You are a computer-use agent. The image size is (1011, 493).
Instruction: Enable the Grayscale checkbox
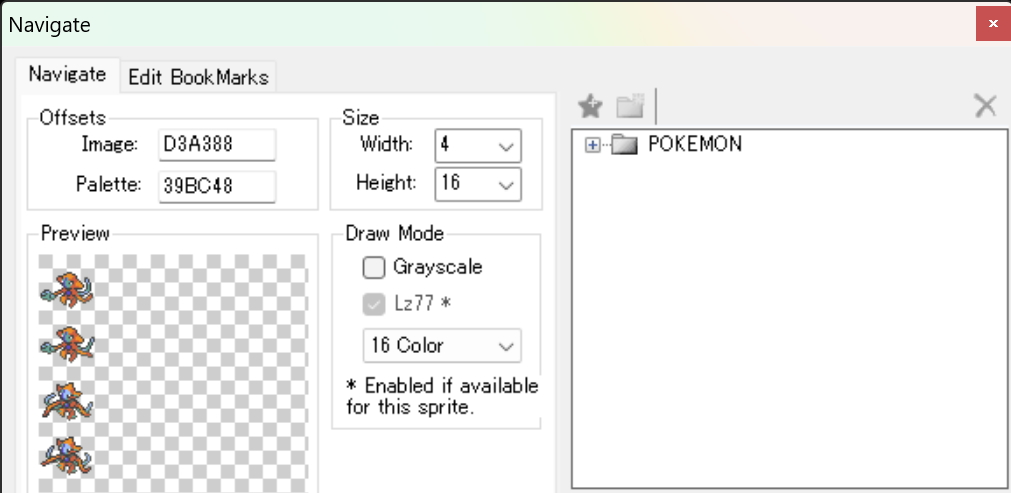pyautogui.click(x=374, y=267)
